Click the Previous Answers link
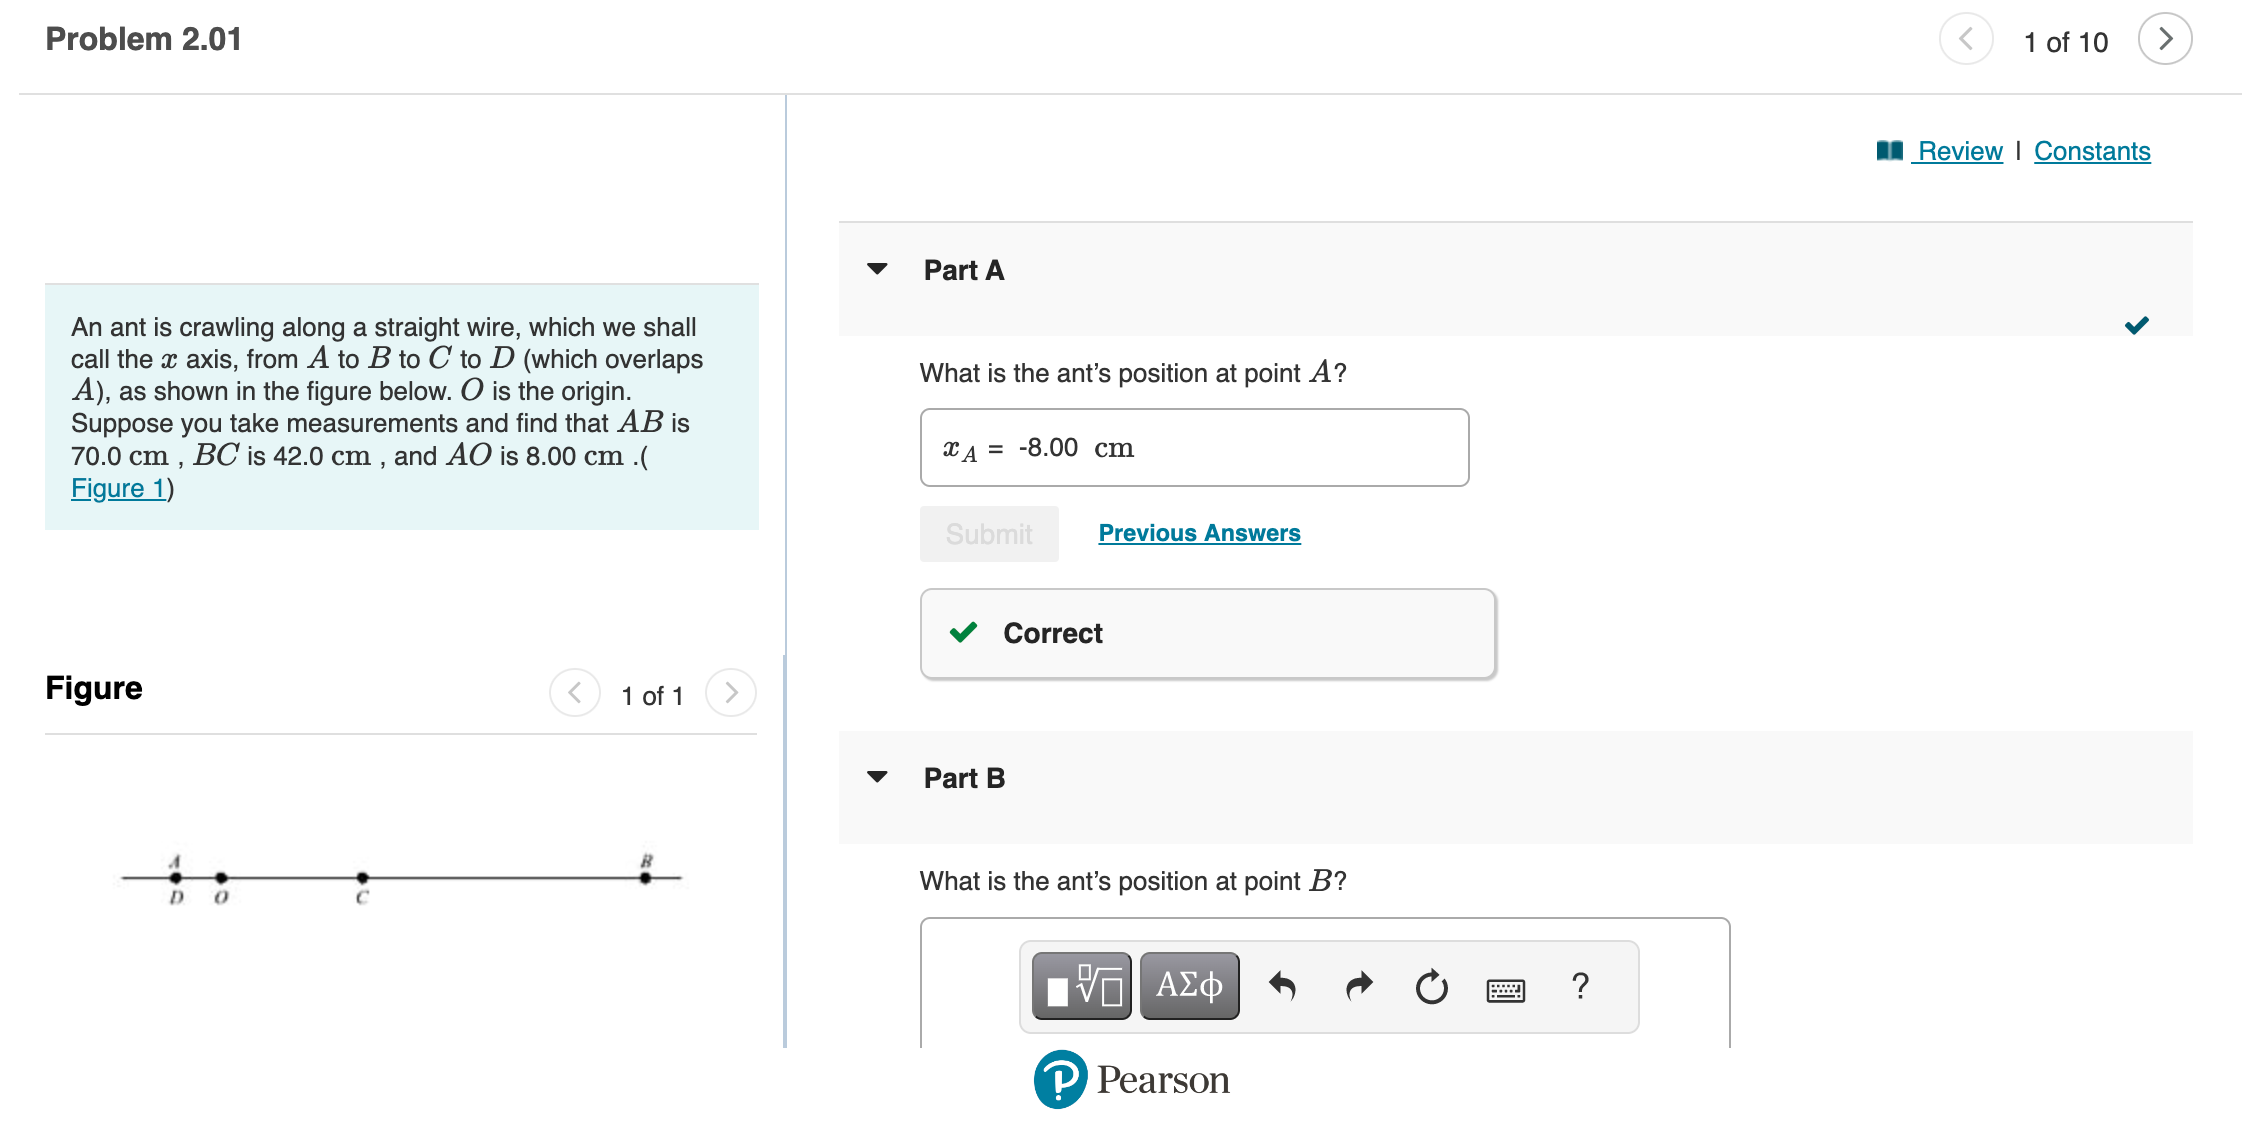This screenshot has width=2242, height=1124. pyautogui.click(x=1199, y=533)
